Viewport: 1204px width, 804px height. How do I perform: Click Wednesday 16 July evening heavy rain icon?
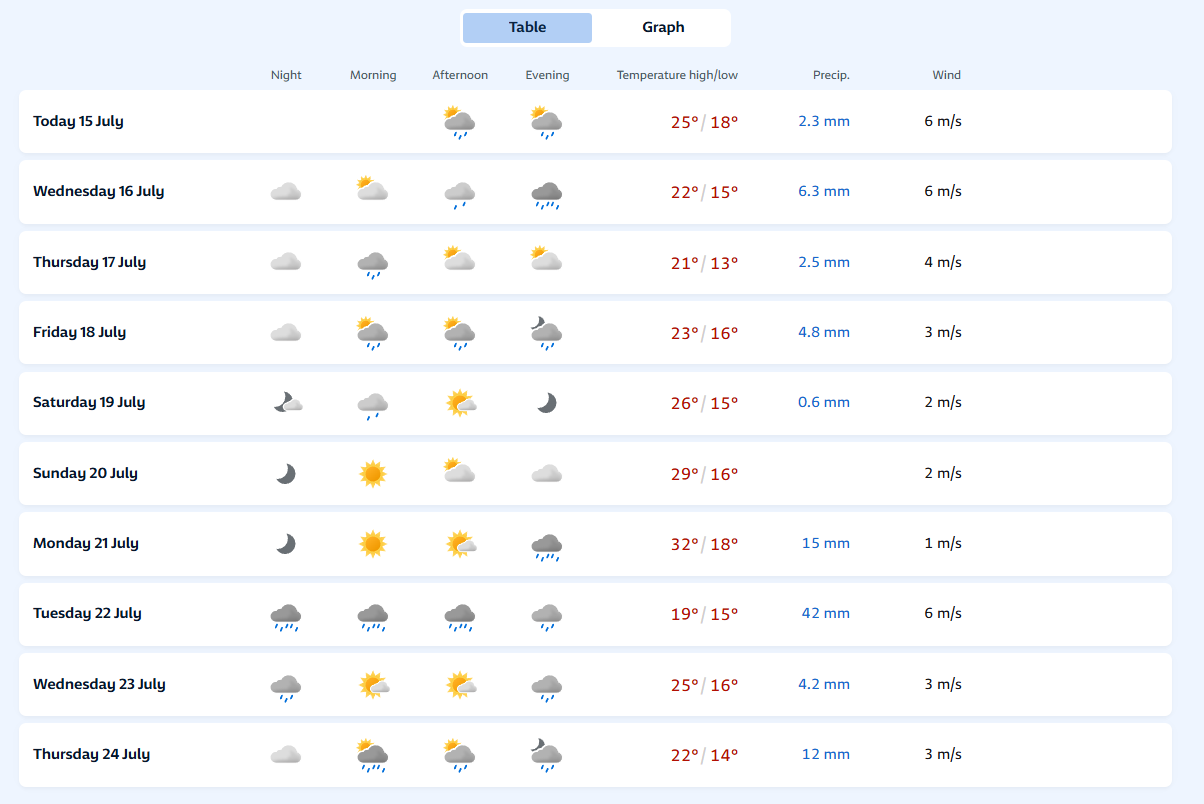[546, 193]
